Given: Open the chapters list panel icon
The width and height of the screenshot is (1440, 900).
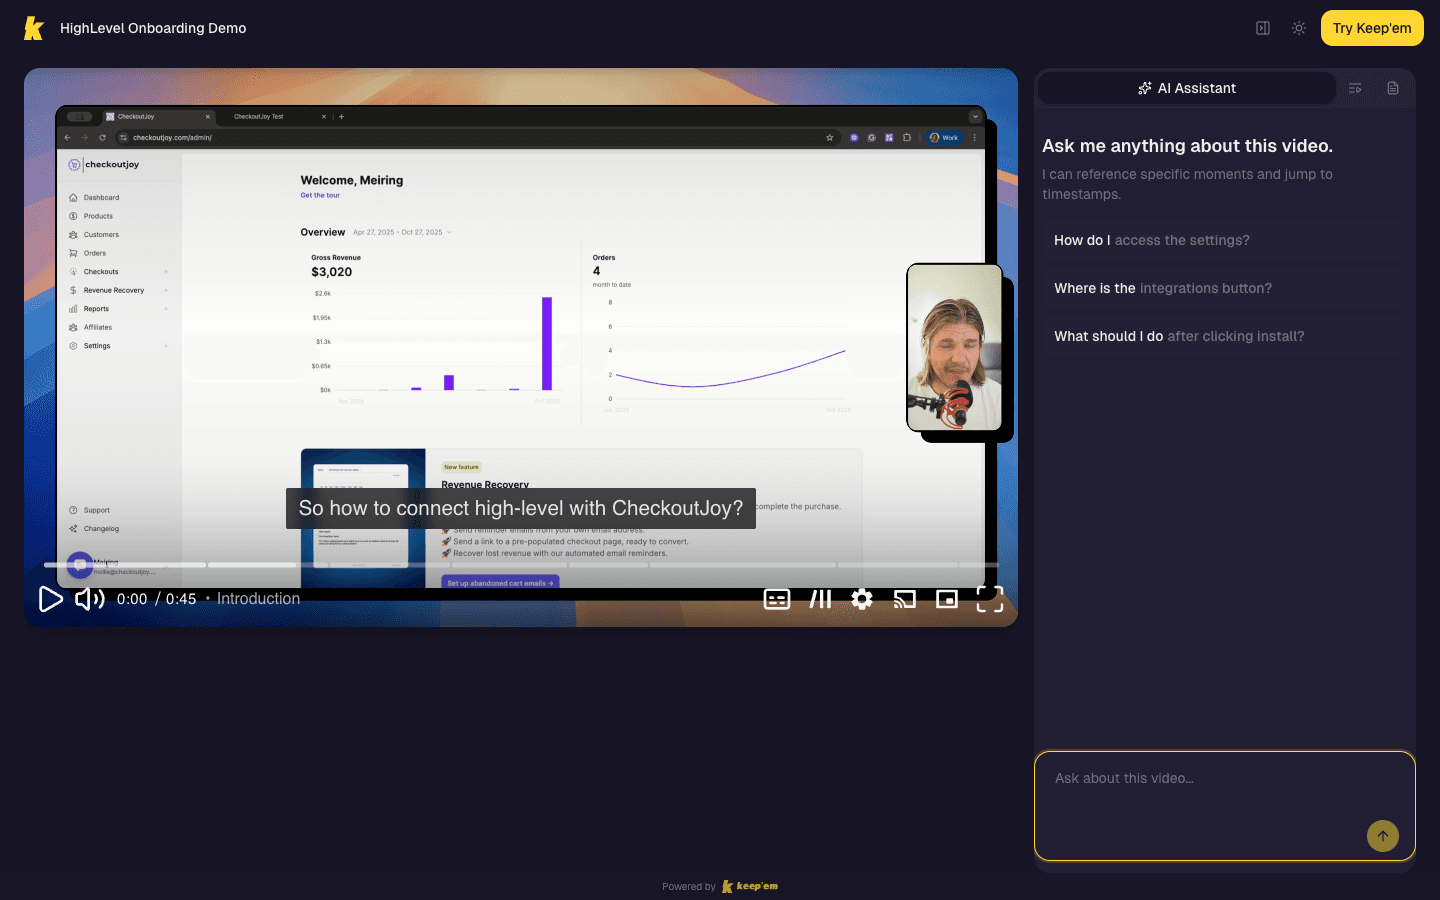Looking at the screenshot, I should [x=1355, y=88].
